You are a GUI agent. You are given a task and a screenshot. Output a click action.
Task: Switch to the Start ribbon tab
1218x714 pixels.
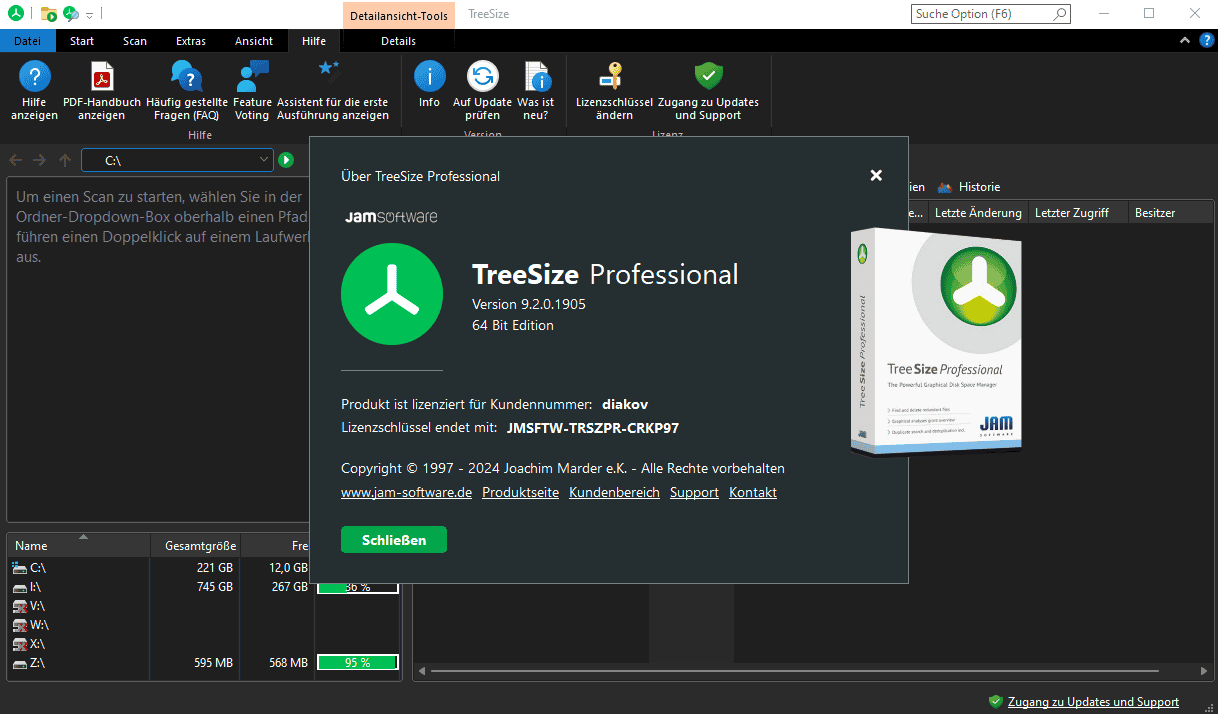coord(82,41)
